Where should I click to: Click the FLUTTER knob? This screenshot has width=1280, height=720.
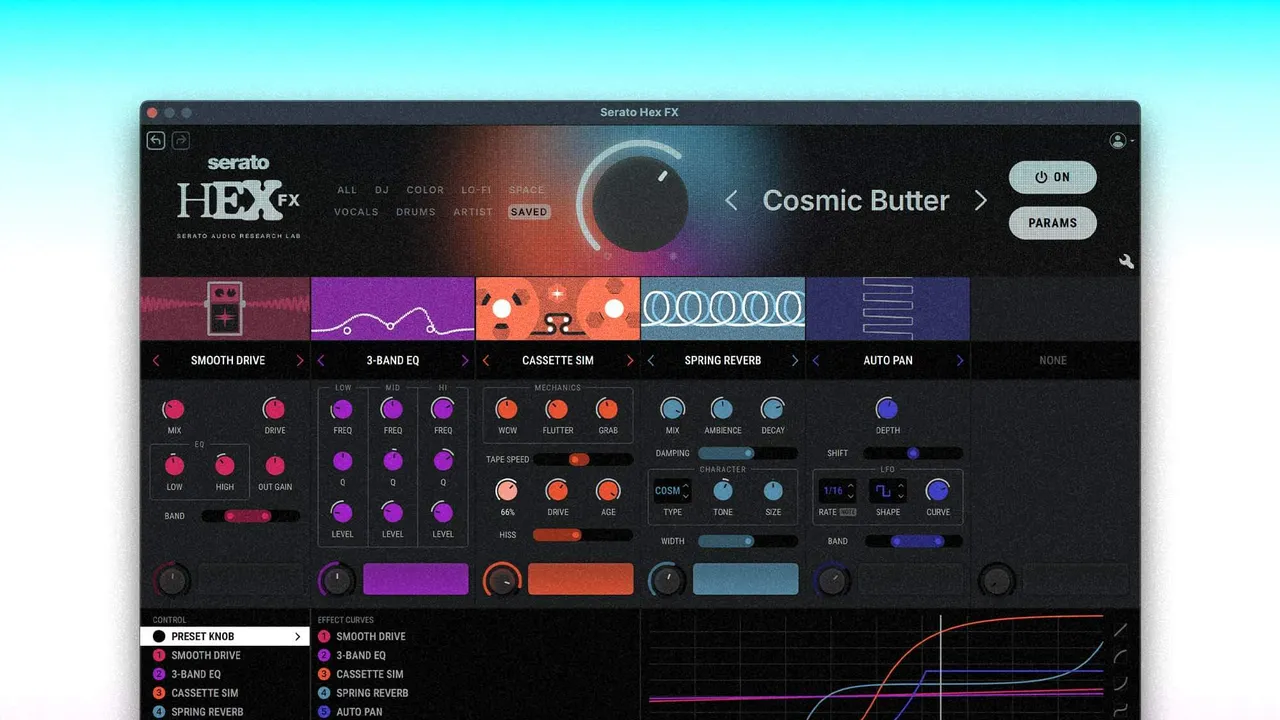point(557,409)
